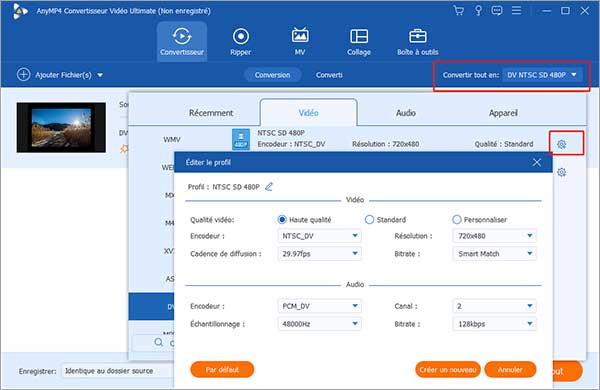Open the MV tab

(x=300, y=41)
